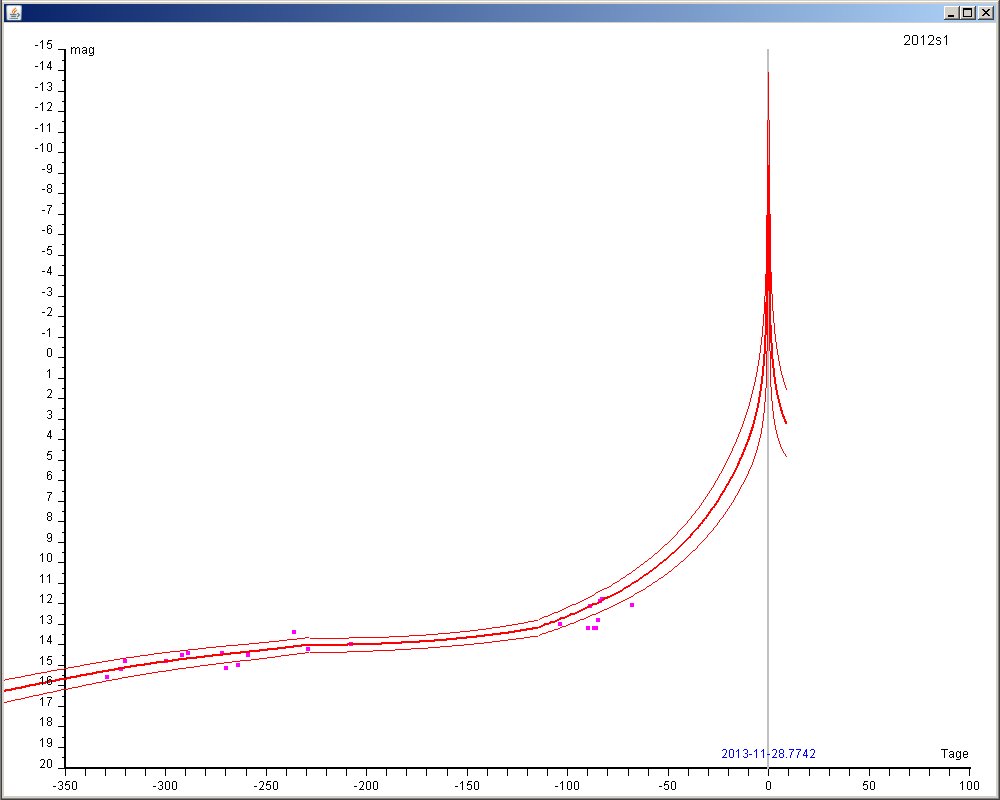The image size is (1000, 800).
Task: Click the 15 magnitude axis label
Action: 46,661
